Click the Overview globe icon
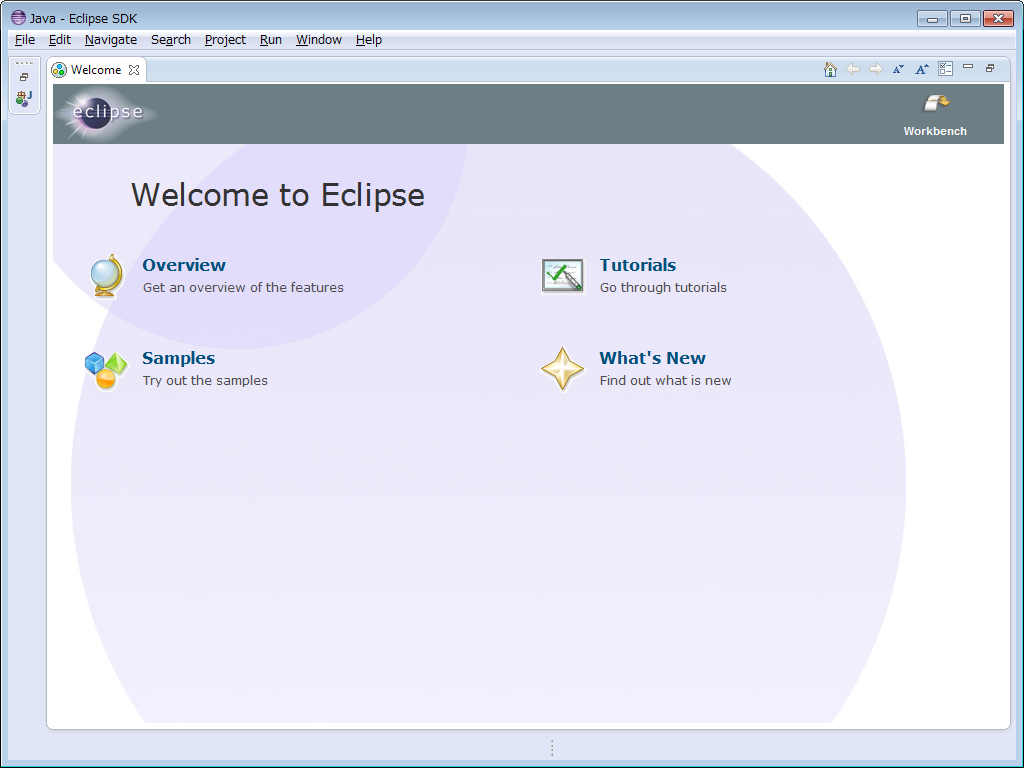The width and height of the screenshot is (1024, 768). [x=107, y=276]
